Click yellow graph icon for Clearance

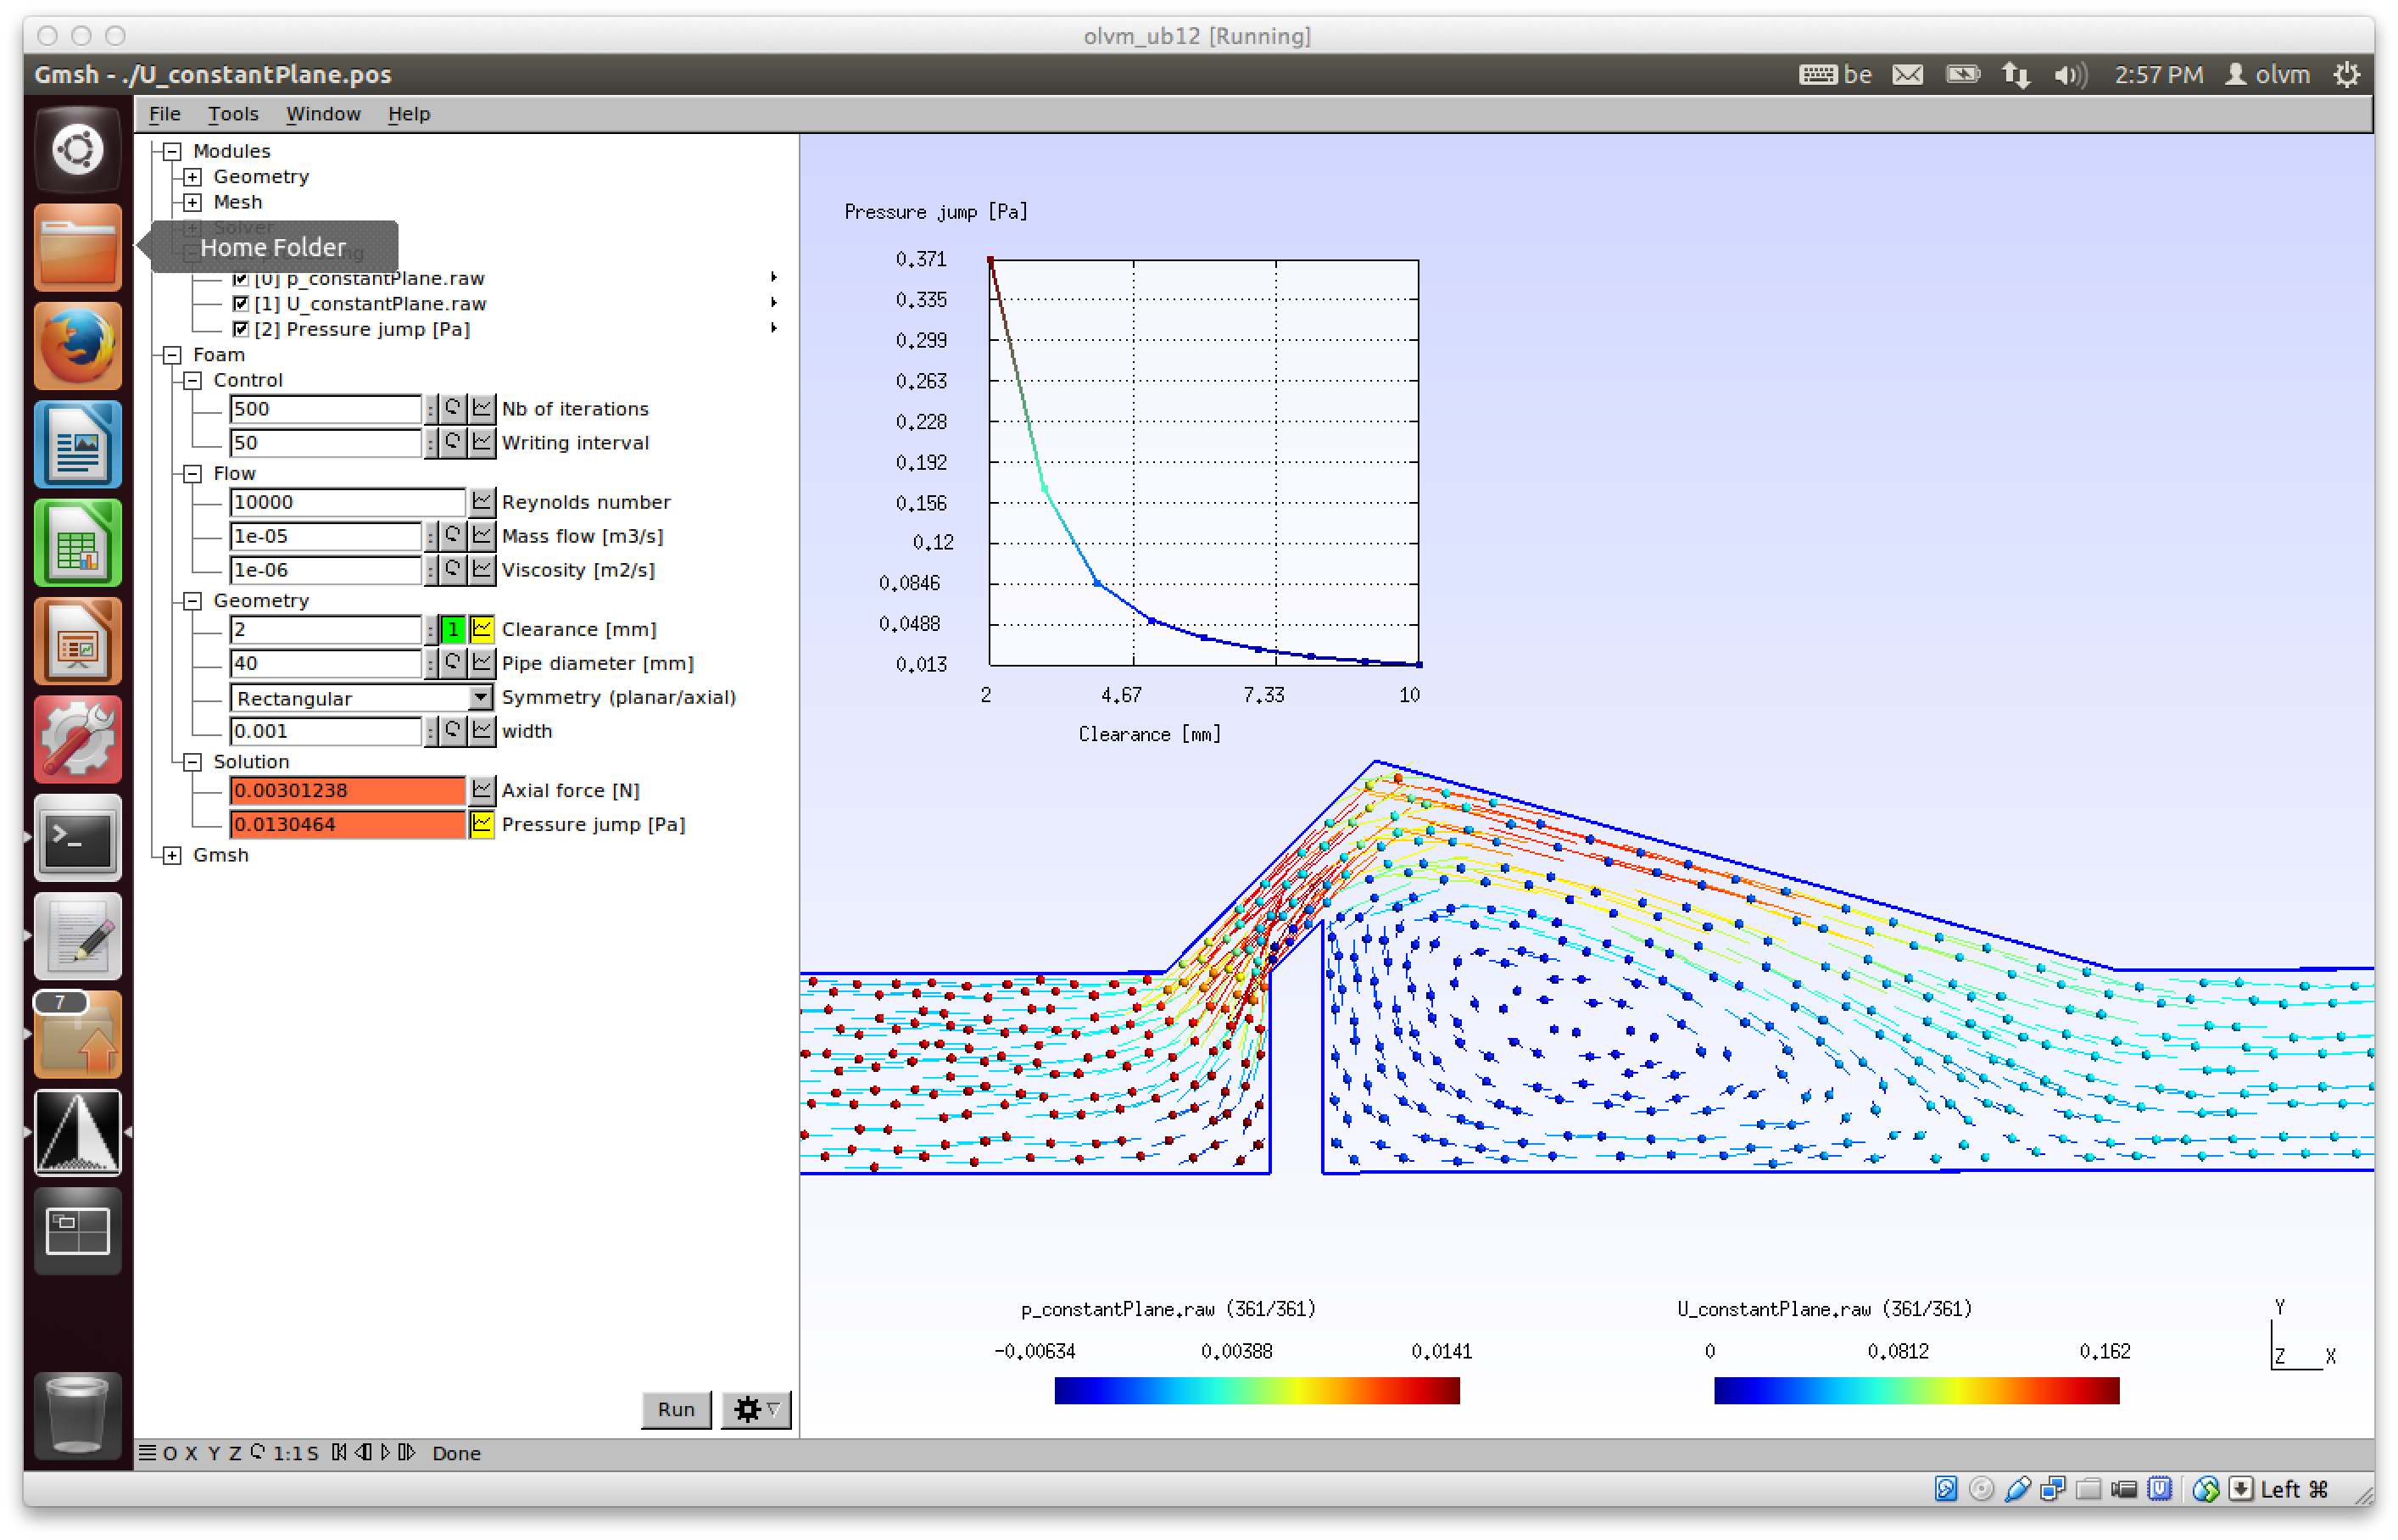pos(482,629)
